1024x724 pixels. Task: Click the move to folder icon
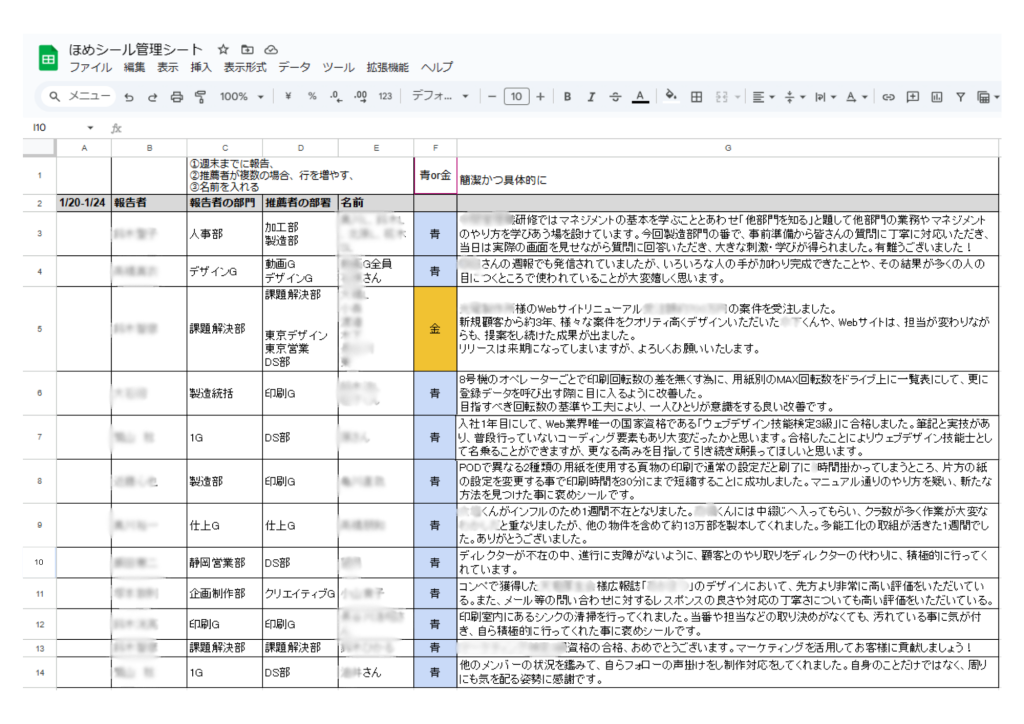[248, 50]
